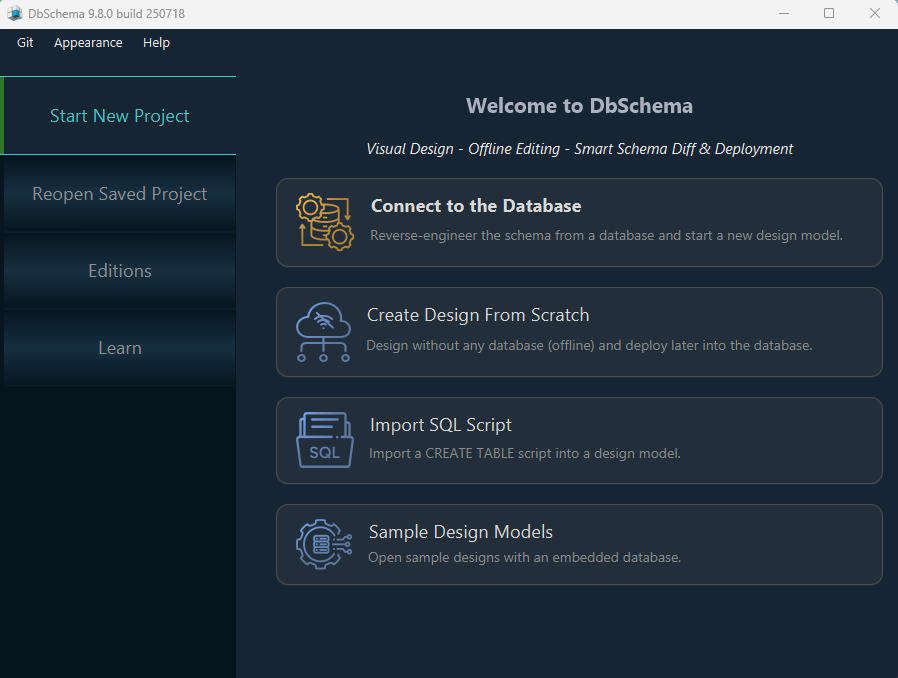898x678 pixels.
Task: Choose Create Design From Scratch heading
Action: 478,315
